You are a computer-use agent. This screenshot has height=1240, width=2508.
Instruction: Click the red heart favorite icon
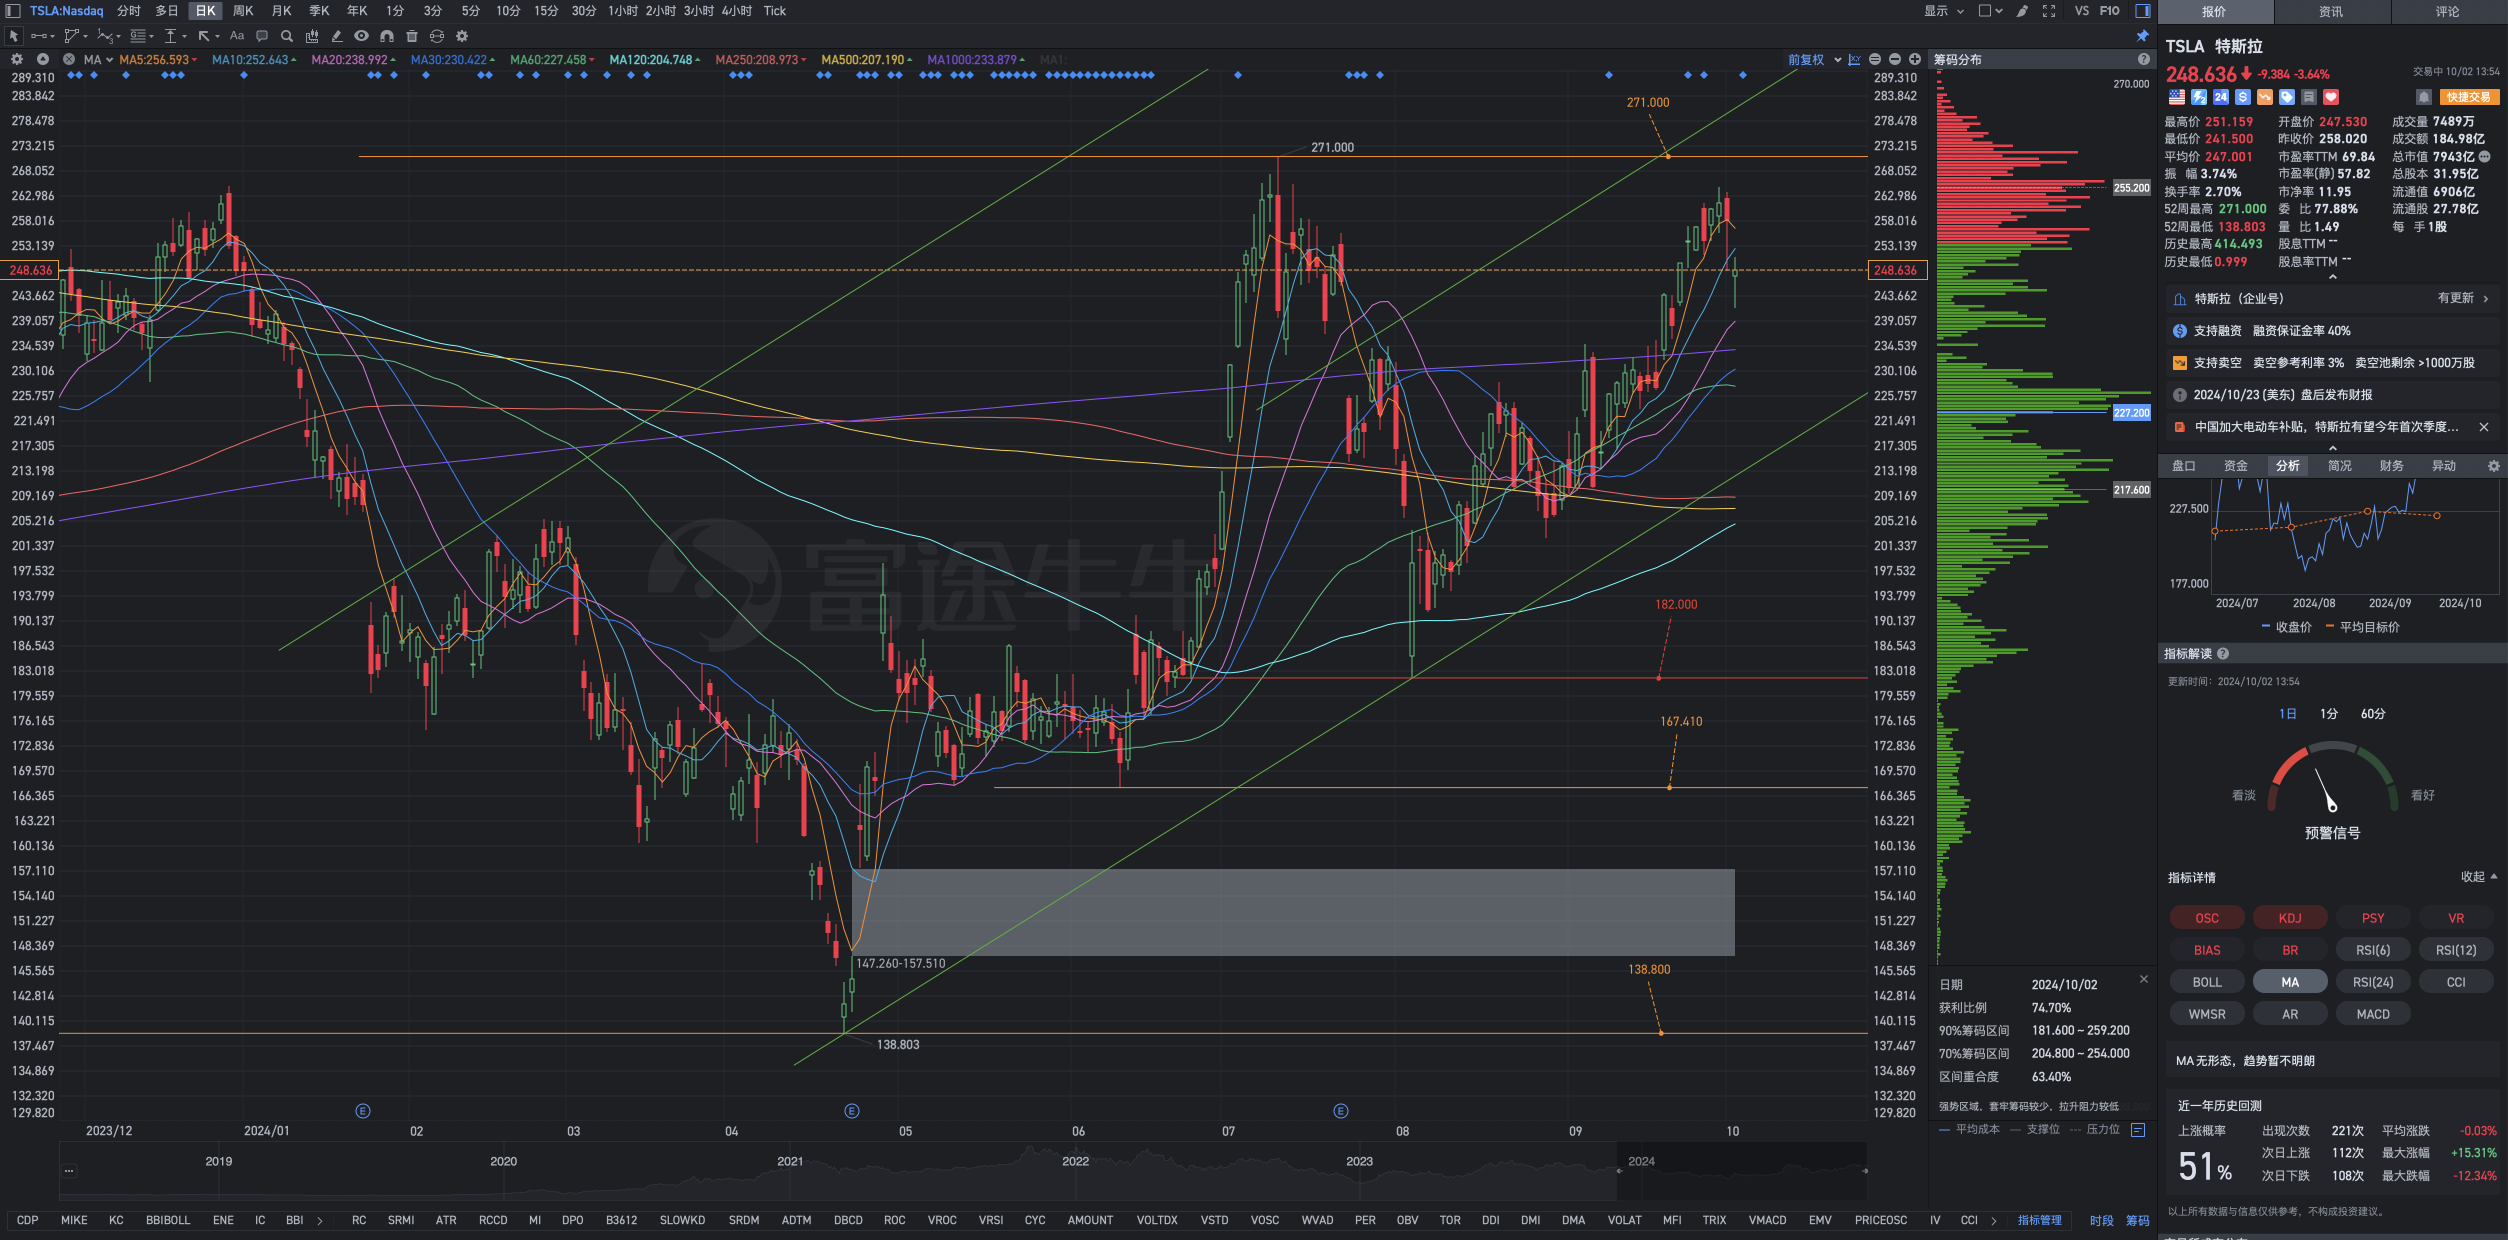click(x=2331, y=97)
